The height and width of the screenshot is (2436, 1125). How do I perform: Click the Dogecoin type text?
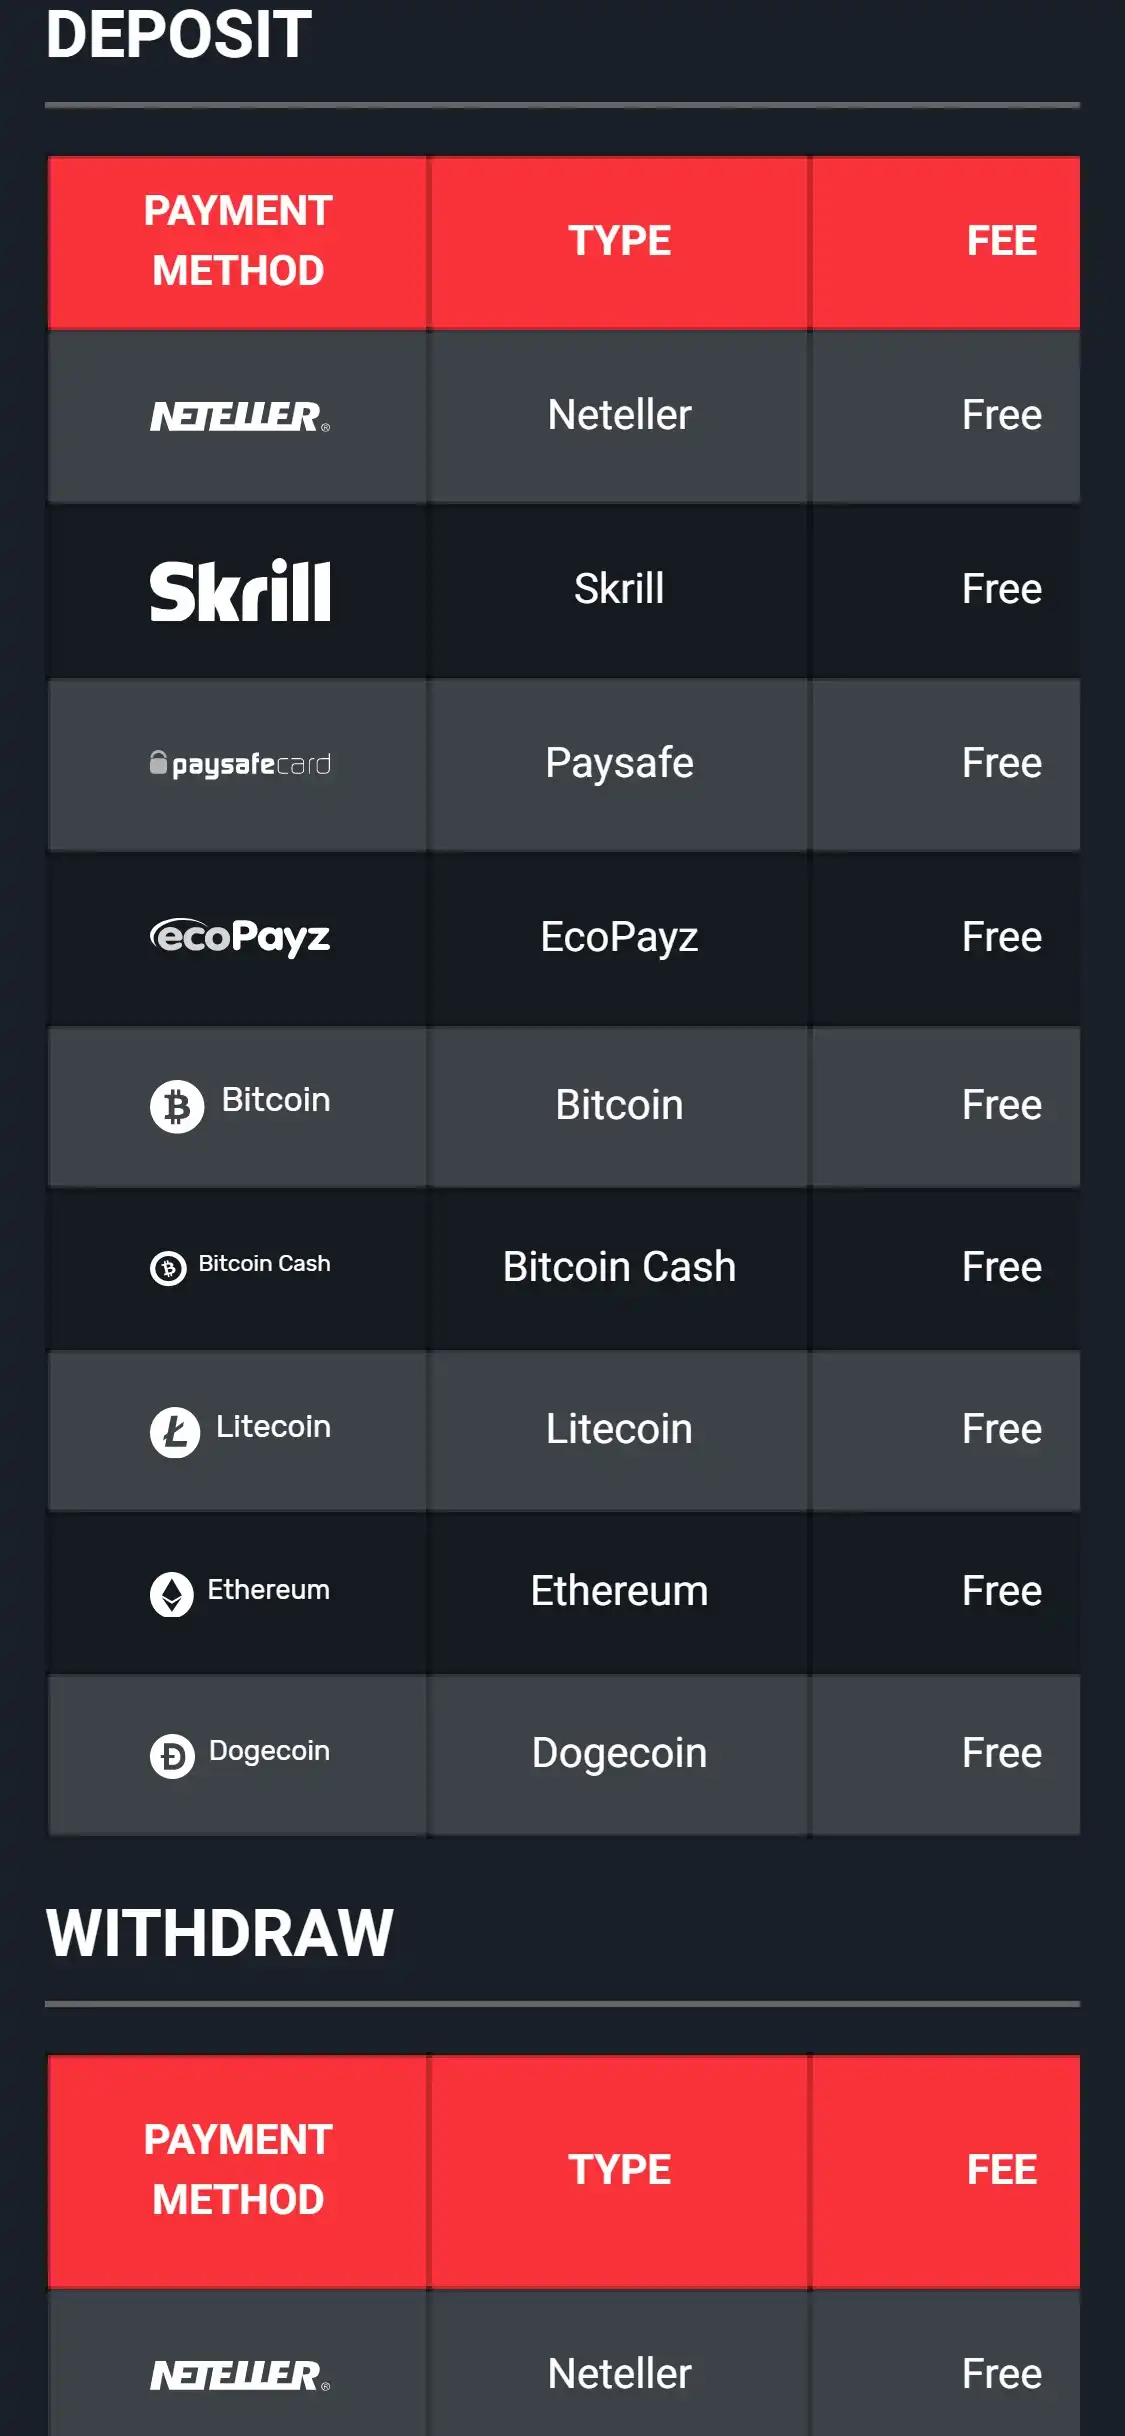click(619, 1753)
